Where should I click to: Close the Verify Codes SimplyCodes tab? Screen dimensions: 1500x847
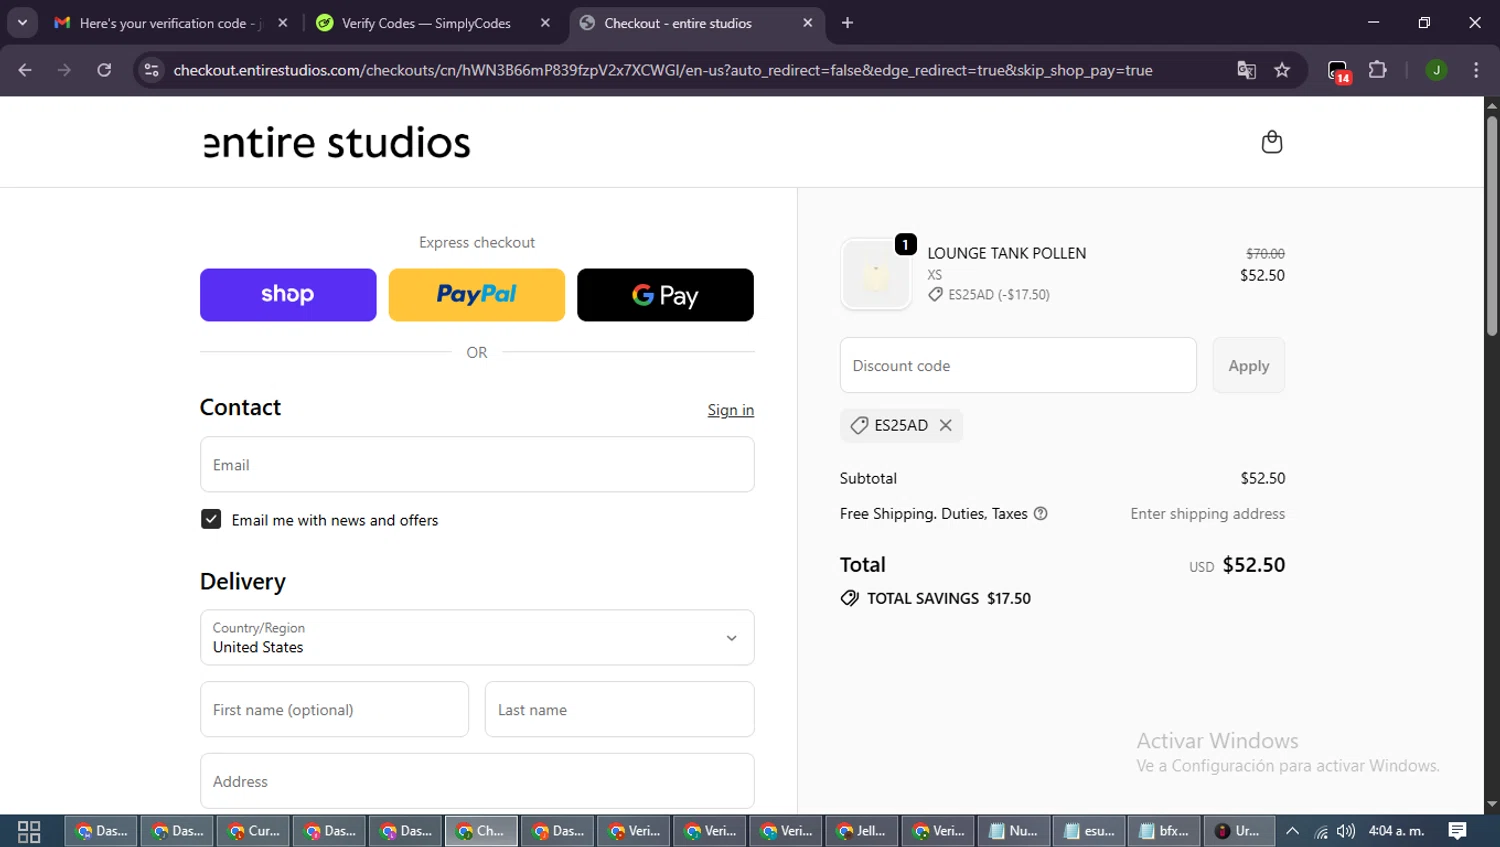pyautogui.click(x=545, y=23)
